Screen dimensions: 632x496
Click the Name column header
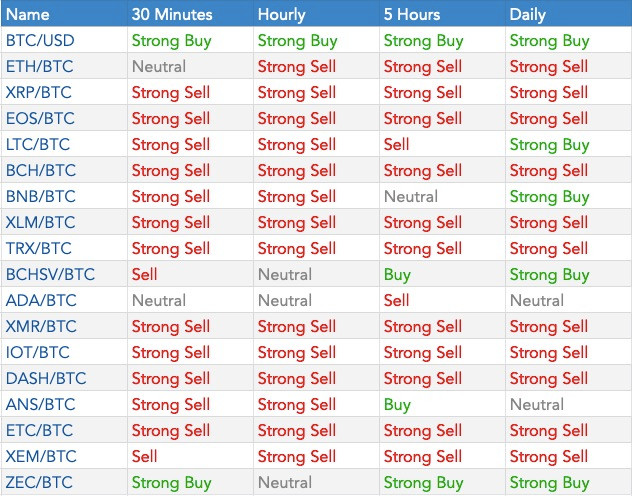tap(28, 15)
